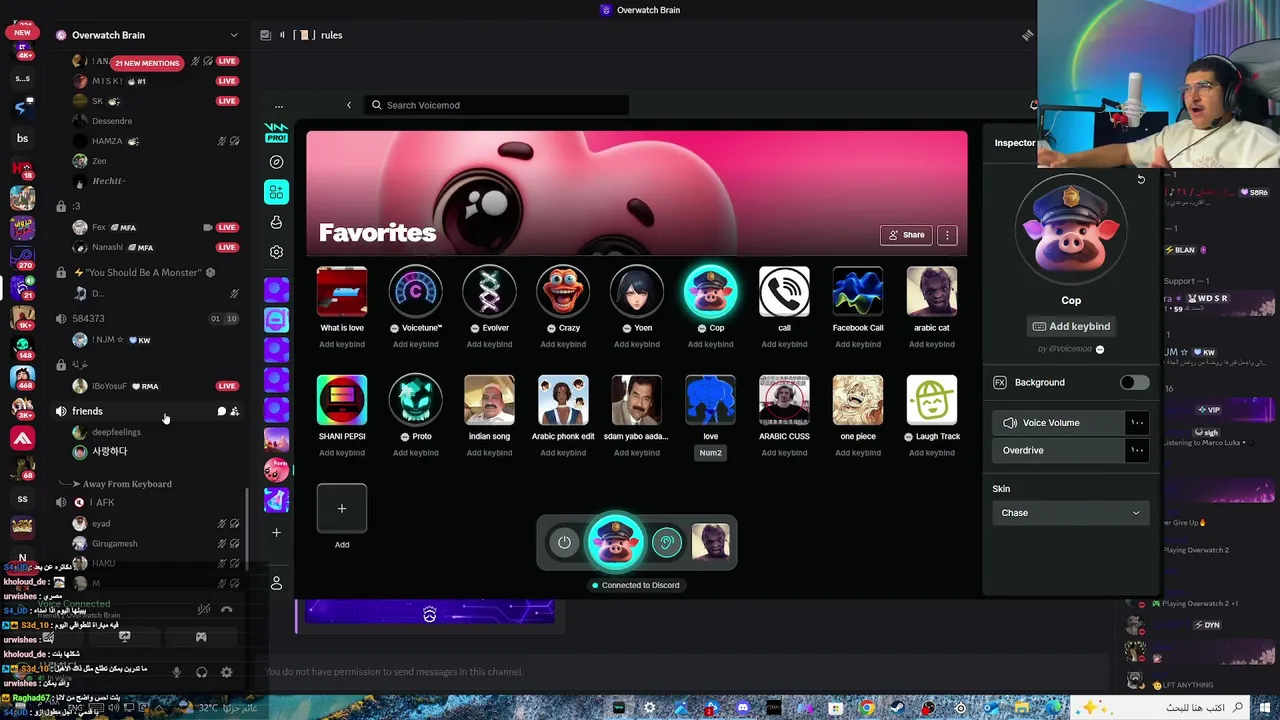Viewport: 1280px width, 720px height.
Task: Select the What is love sound
Action: click(x=342, y=291)
